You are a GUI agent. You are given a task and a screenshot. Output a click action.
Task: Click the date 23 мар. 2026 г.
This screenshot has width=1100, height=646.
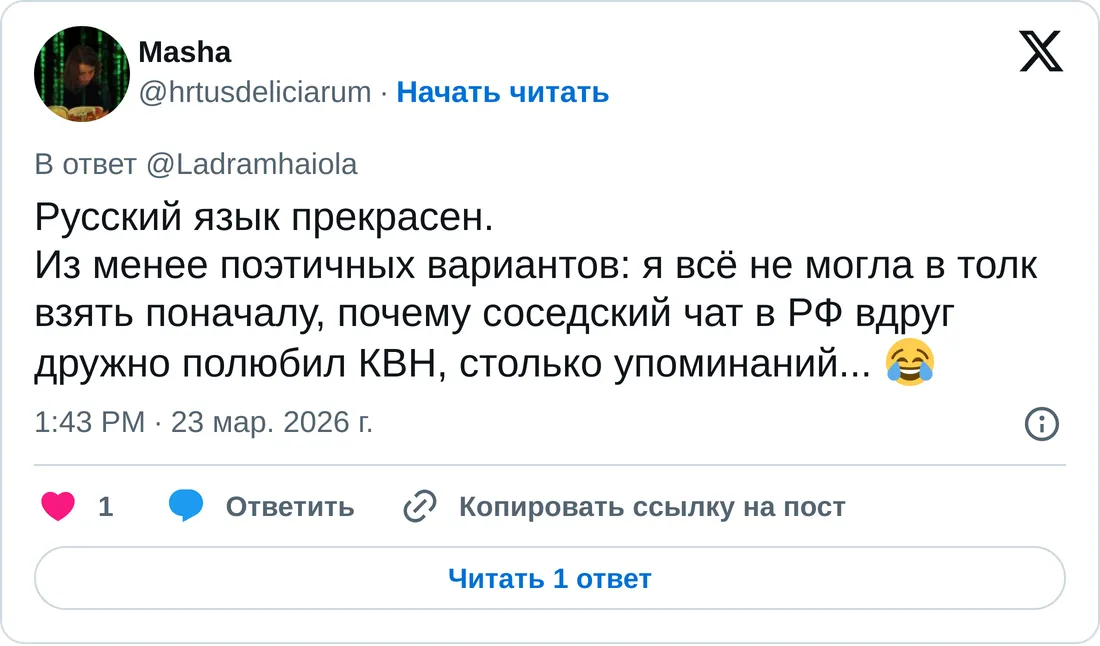tap(272, 423)
